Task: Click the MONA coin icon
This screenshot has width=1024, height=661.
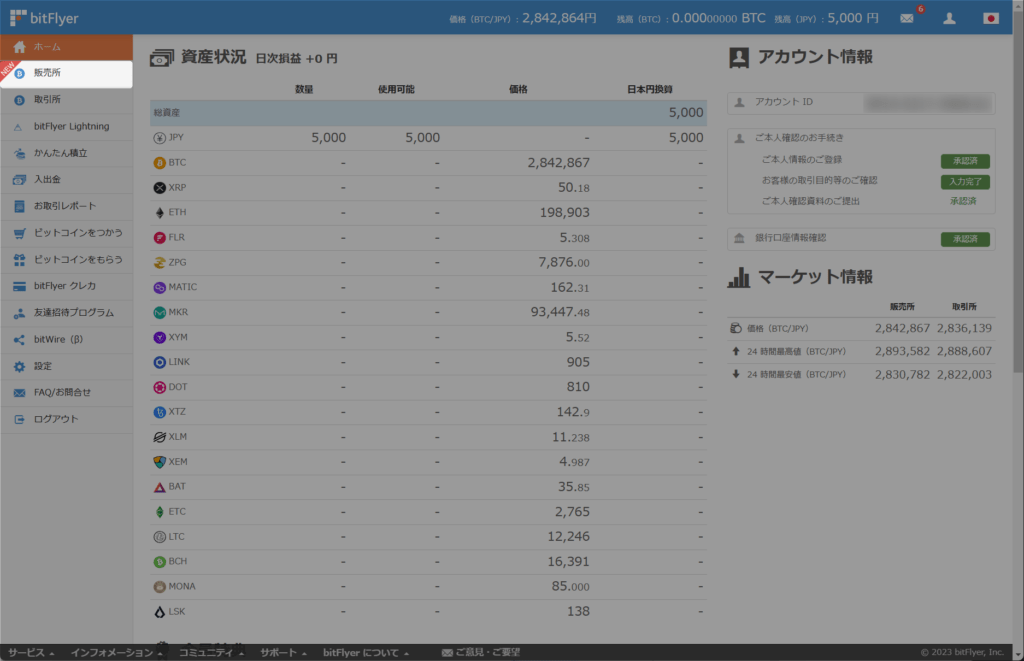Action: pyautogui.click(x=159, y=587)
